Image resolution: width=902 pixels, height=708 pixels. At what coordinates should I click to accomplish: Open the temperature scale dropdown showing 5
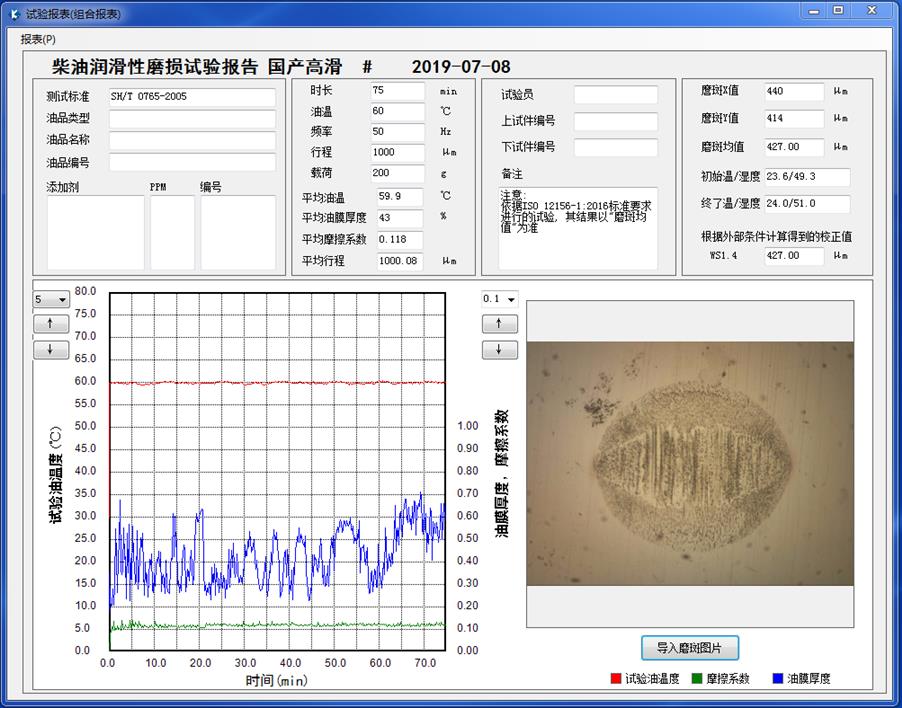coord(51,299)
